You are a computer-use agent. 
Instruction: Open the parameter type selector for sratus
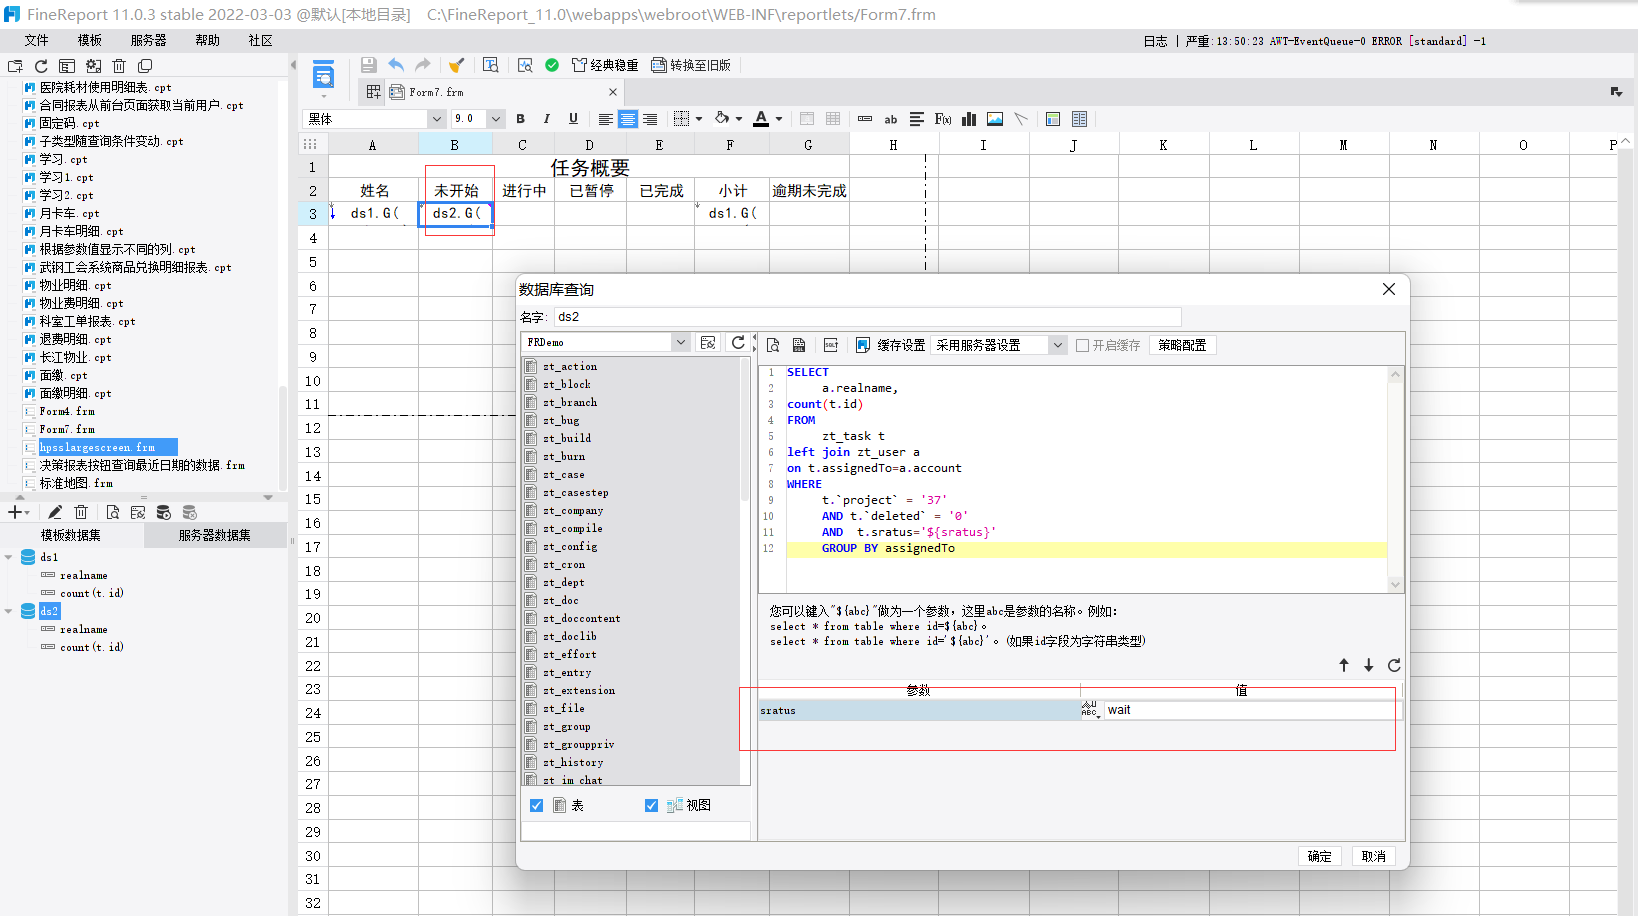(1091, 710)
